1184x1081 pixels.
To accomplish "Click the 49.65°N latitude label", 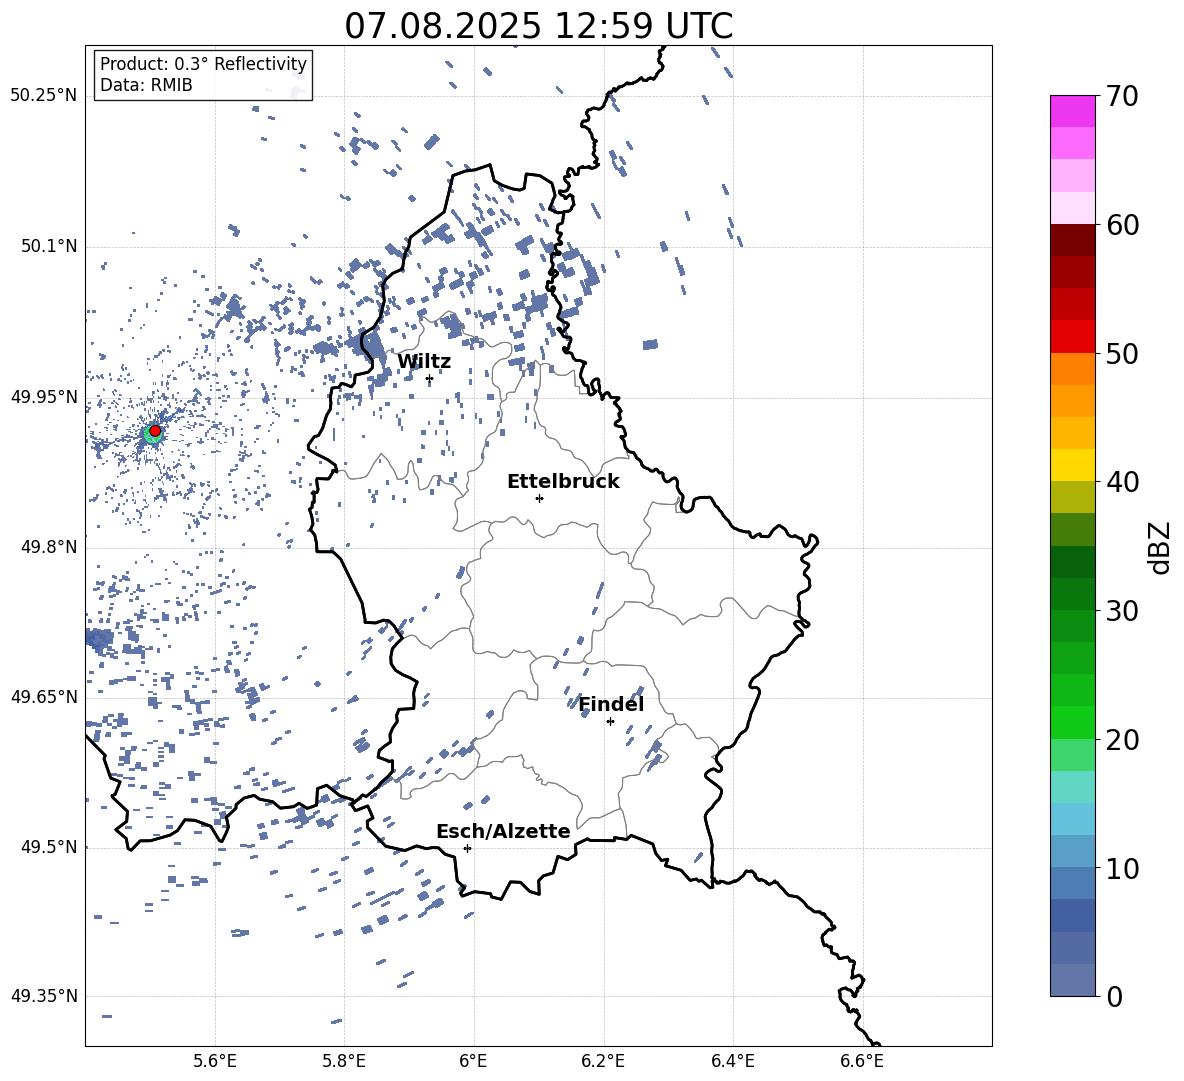I will (x=44, y=696).
